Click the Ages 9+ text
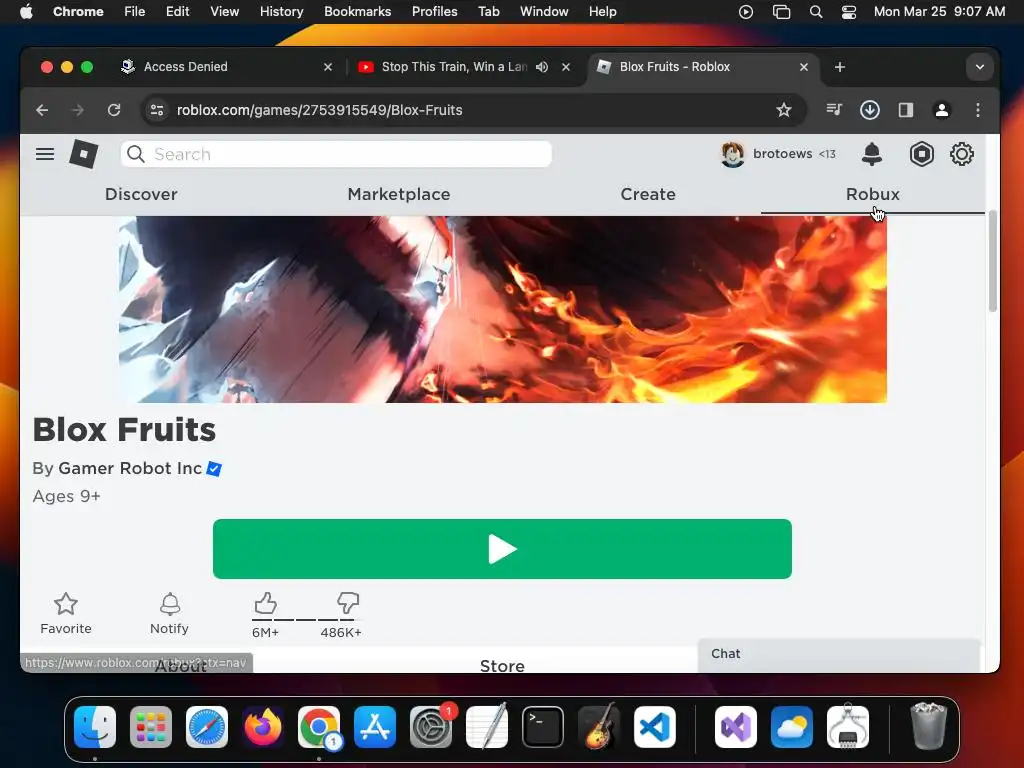1024x768 pixels. pos(67,496)
